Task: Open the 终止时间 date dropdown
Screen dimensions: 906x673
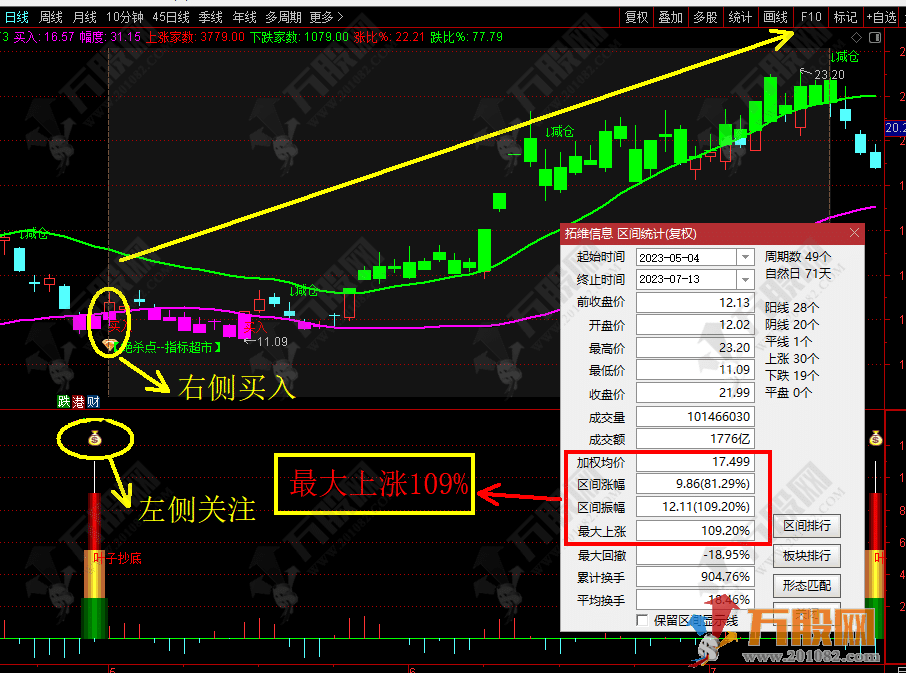Action: (745, 280)
